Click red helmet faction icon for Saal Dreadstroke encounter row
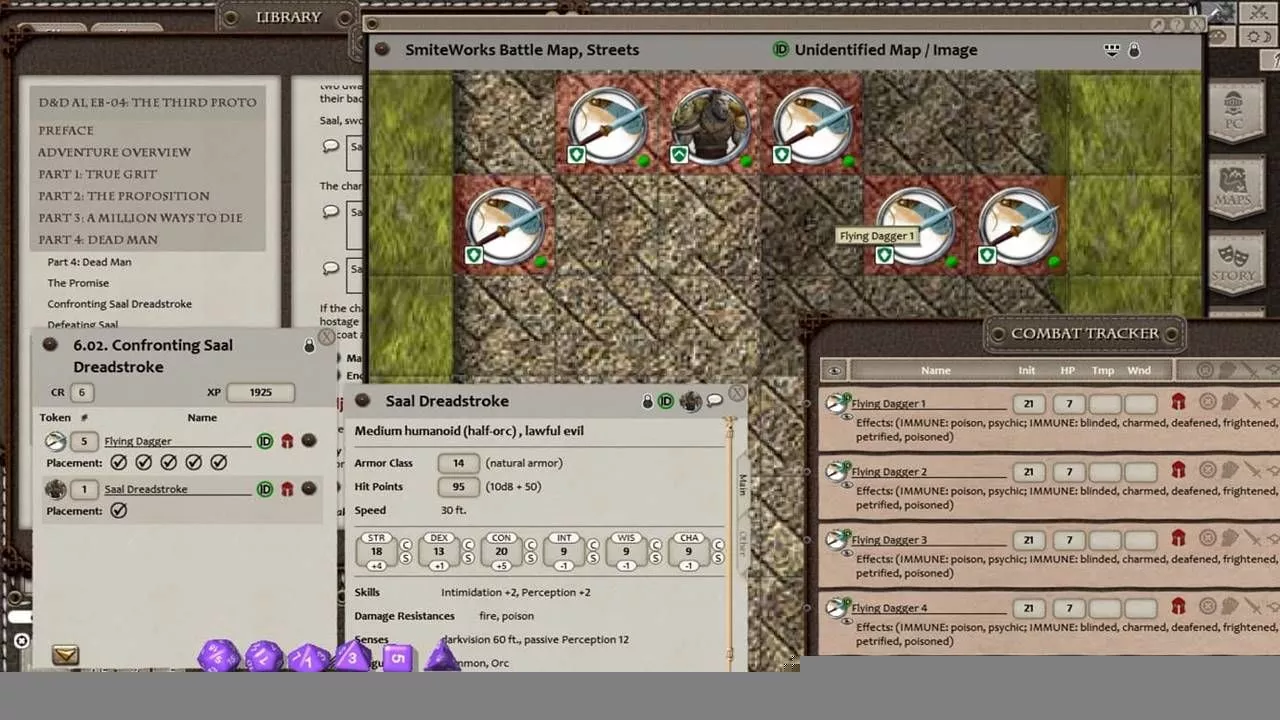This screenshot has height=720, width=1280. (x=287, y=489)
